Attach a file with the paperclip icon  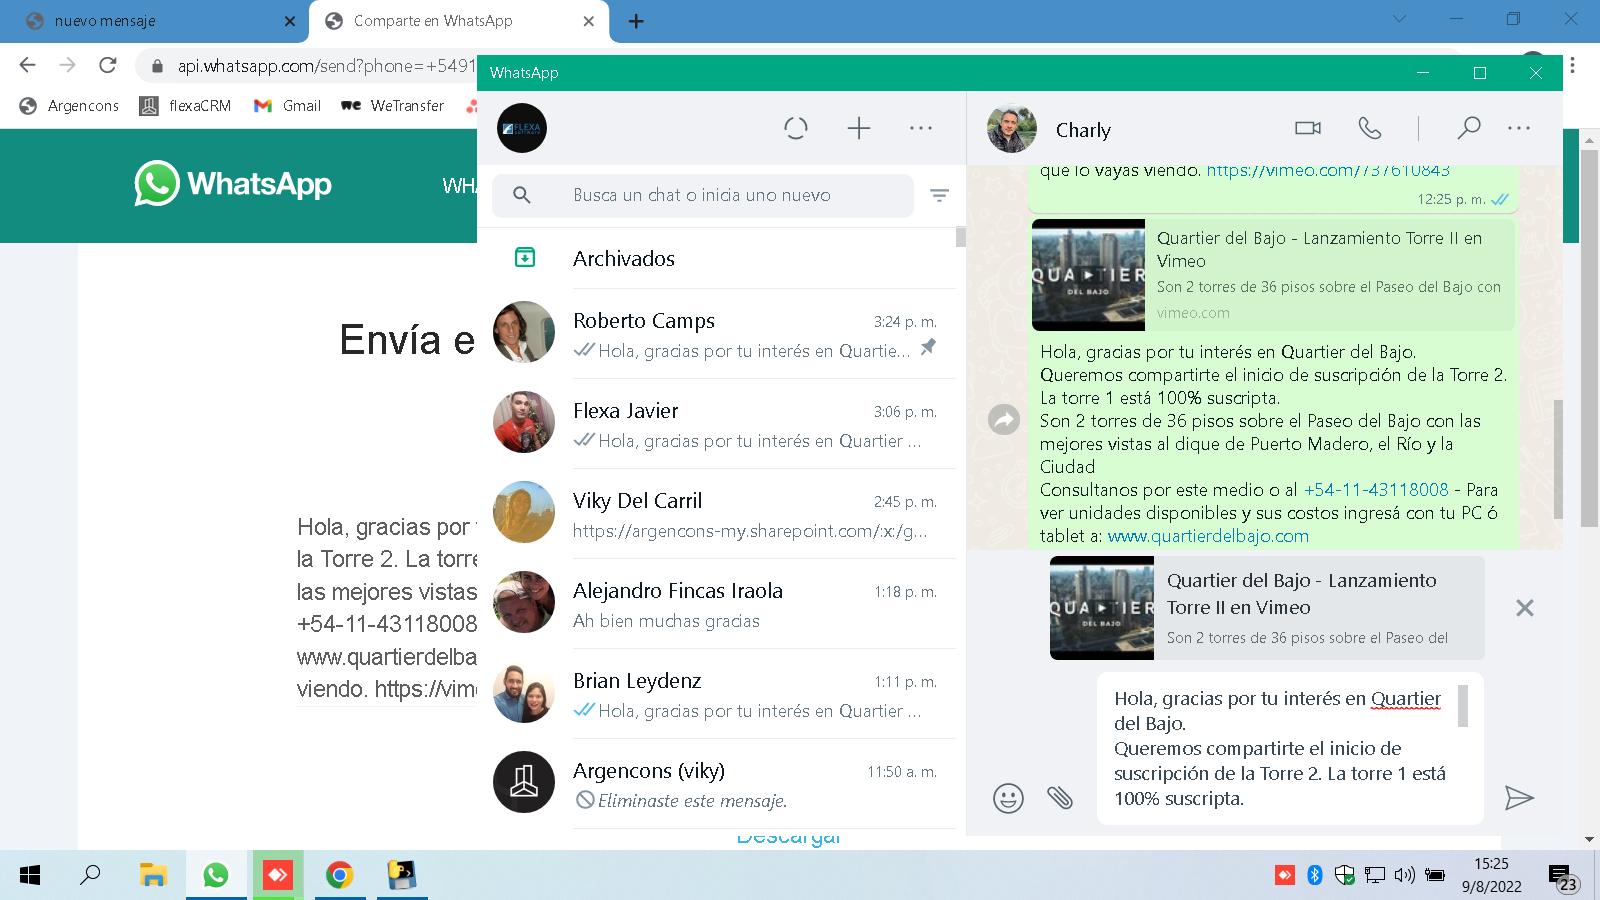coord(1060,797)
